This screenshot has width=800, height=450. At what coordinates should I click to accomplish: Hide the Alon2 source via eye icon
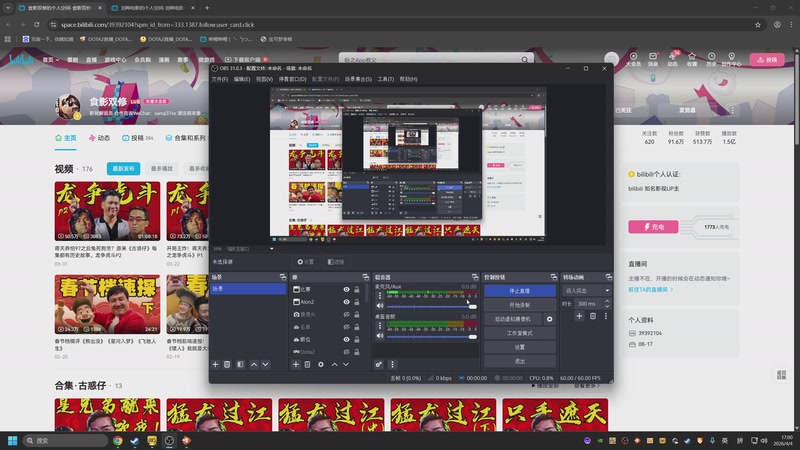point(346,302)
